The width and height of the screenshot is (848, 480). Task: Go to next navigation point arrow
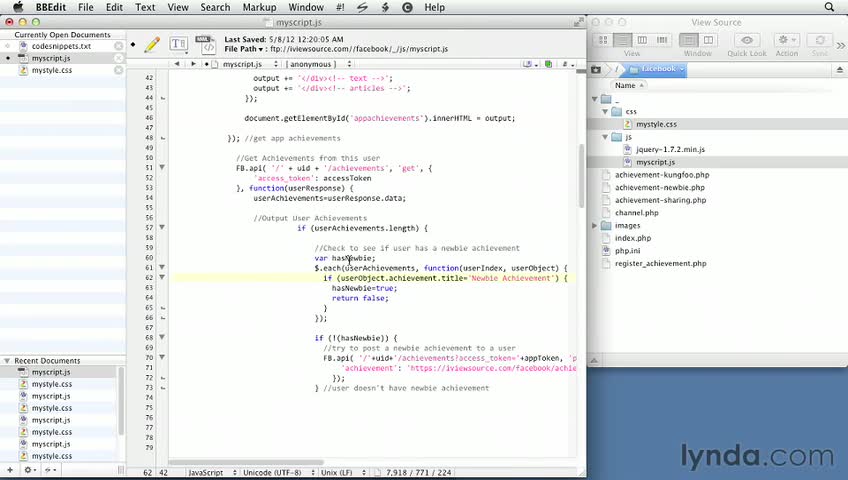point(193,64)
